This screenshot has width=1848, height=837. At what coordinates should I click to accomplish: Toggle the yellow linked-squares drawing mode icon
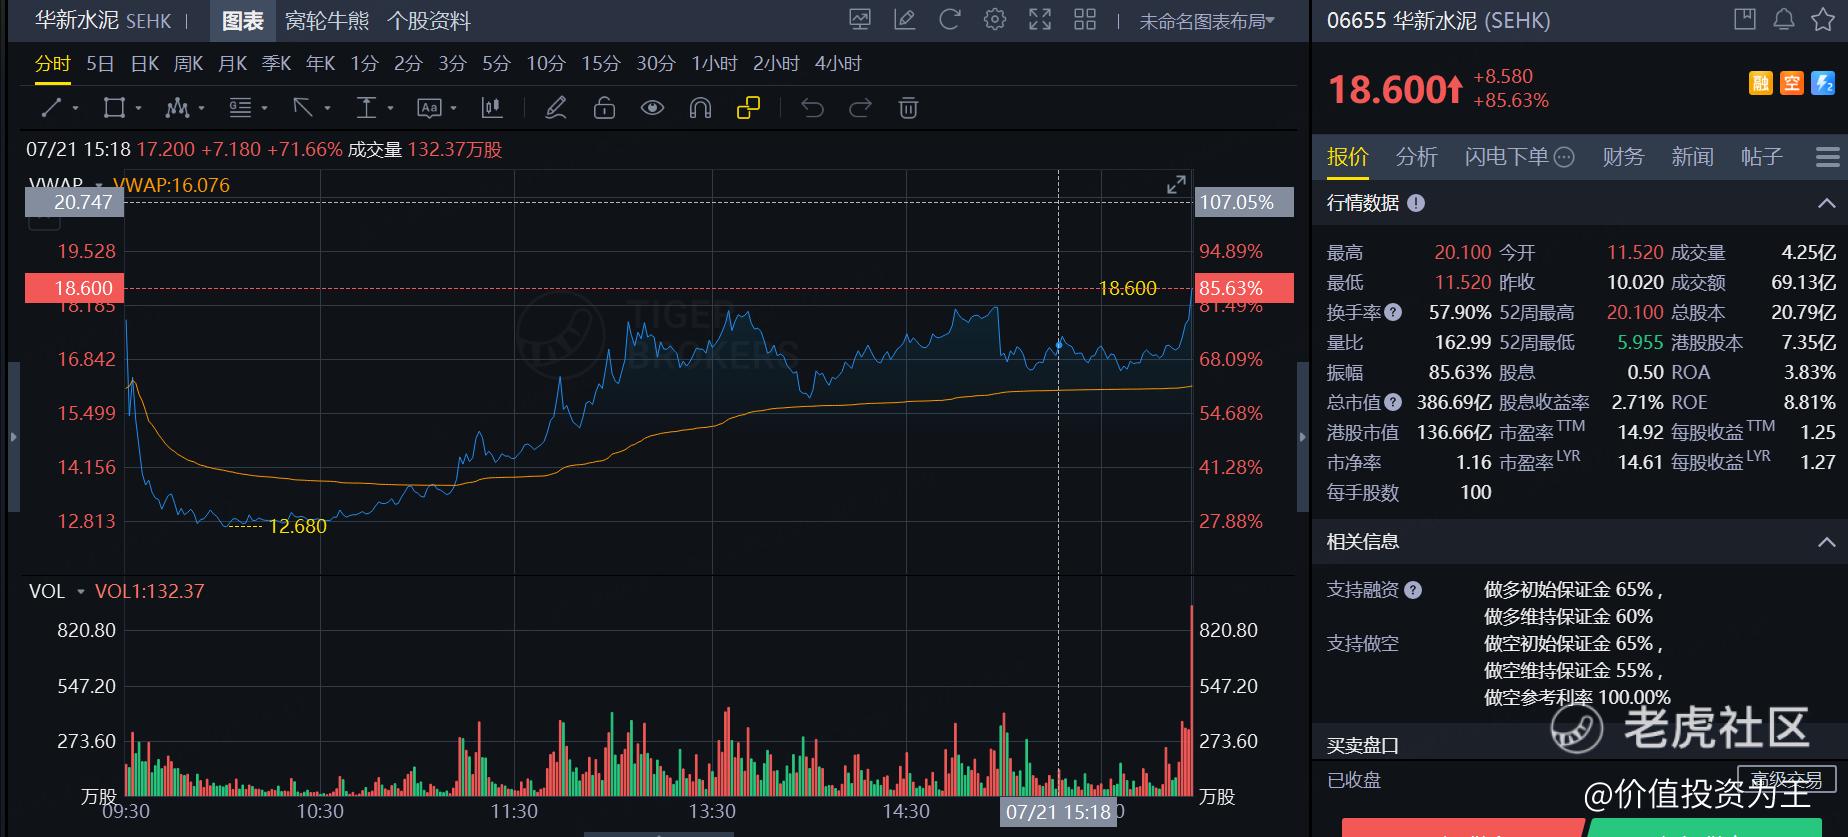pyautogui.click(x=748, y=108)
